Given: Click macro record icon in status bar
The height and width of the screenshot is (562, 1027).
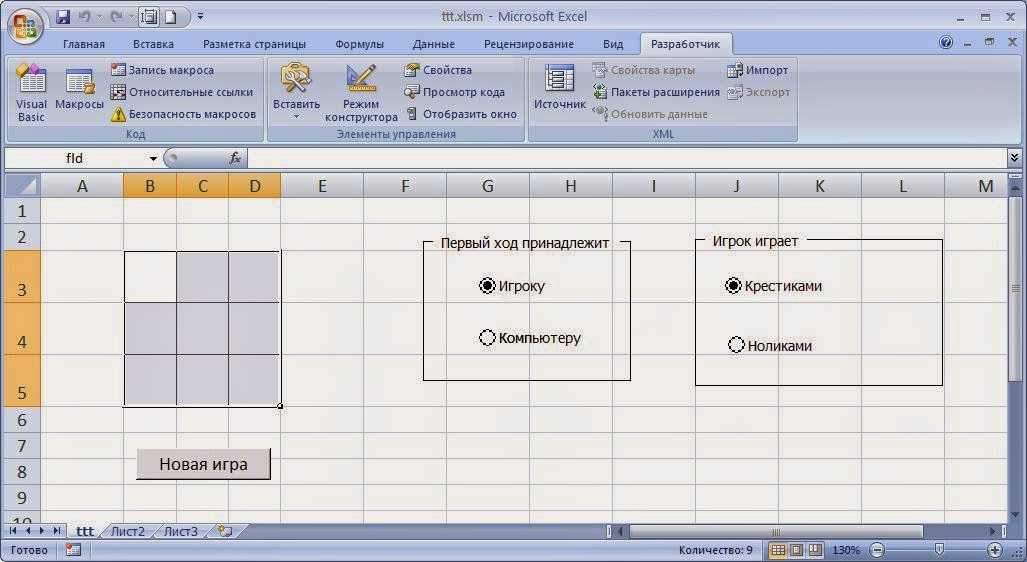Looking at the screenshot, I should click(73, 550).
